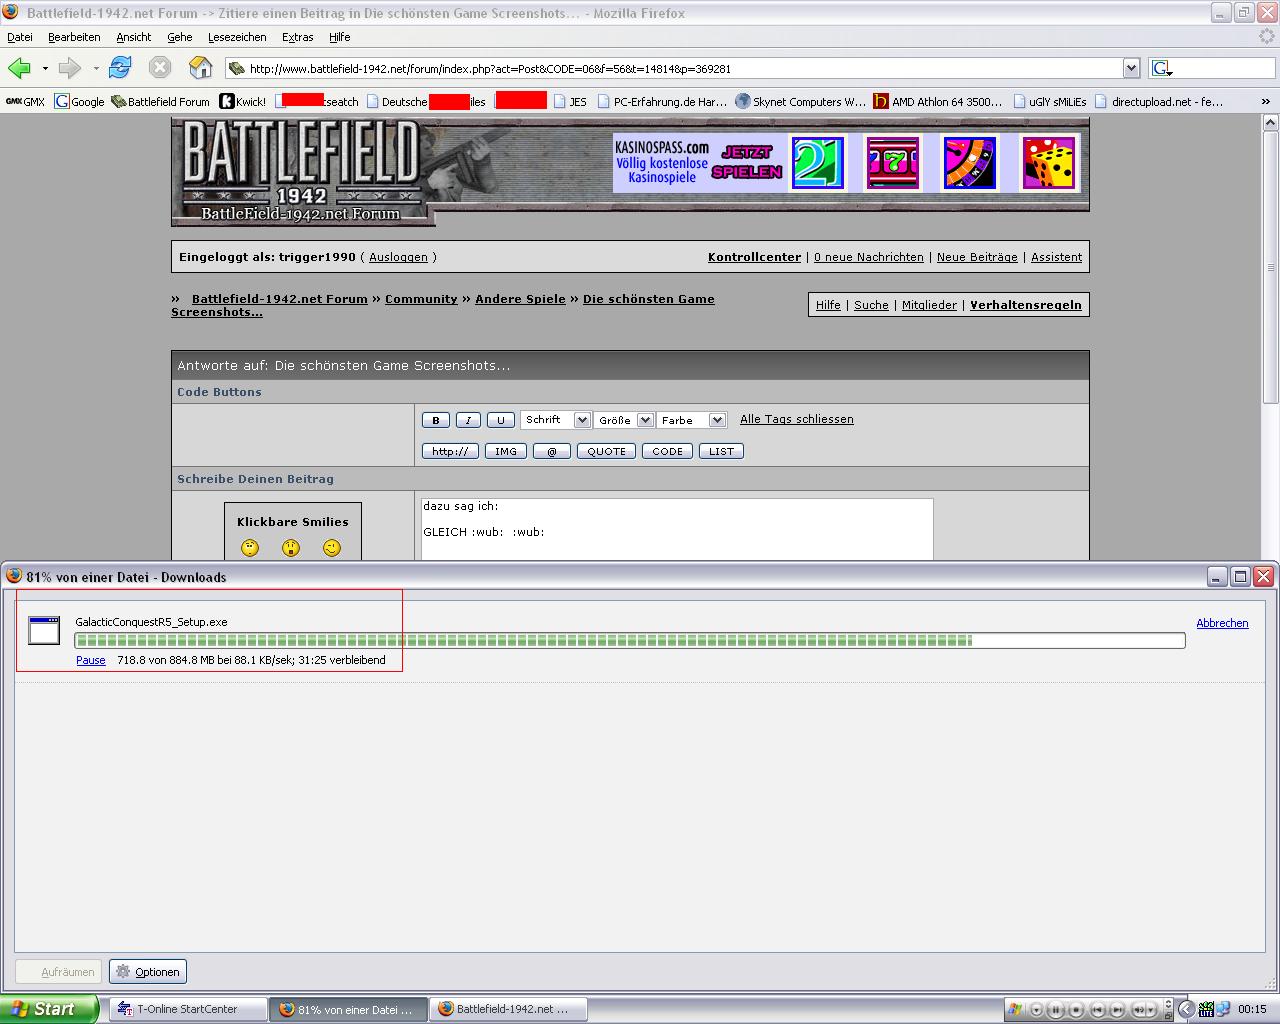Image resolution: width=1280 pixels, height=1024 pixels.
Task: Click Abbrechen to cancel the download
Action: pos(1222,623)
